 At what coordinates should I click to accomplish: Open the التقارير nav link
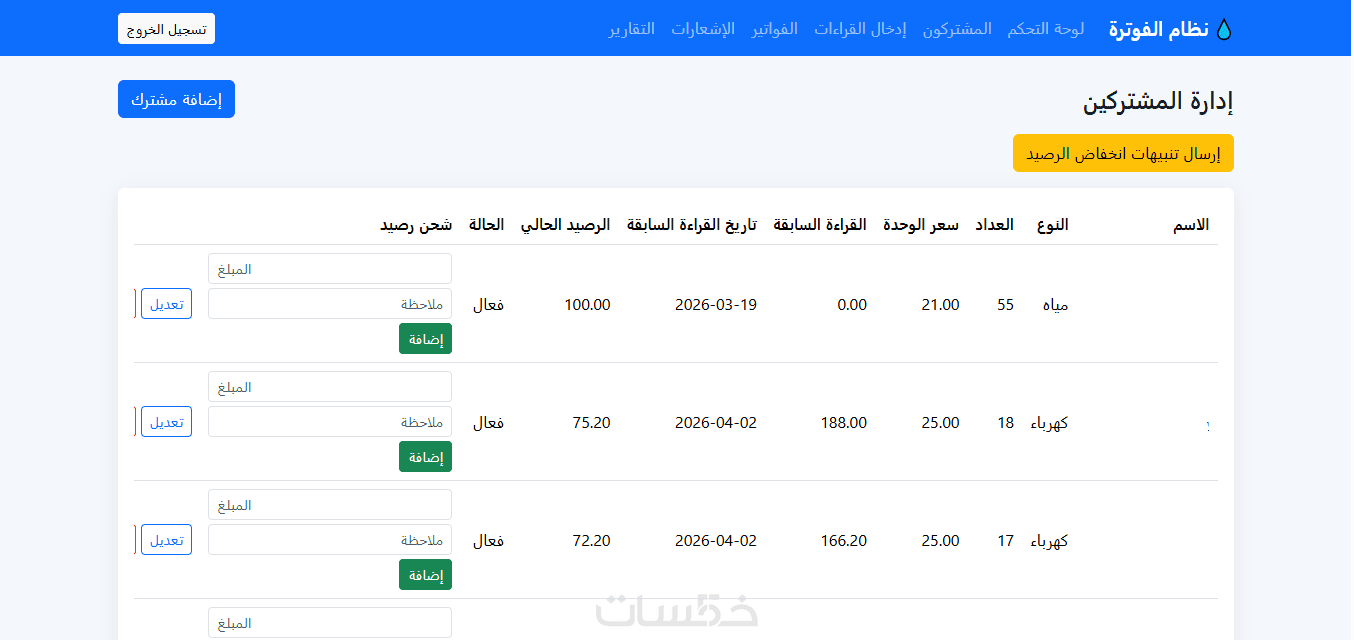632,29
